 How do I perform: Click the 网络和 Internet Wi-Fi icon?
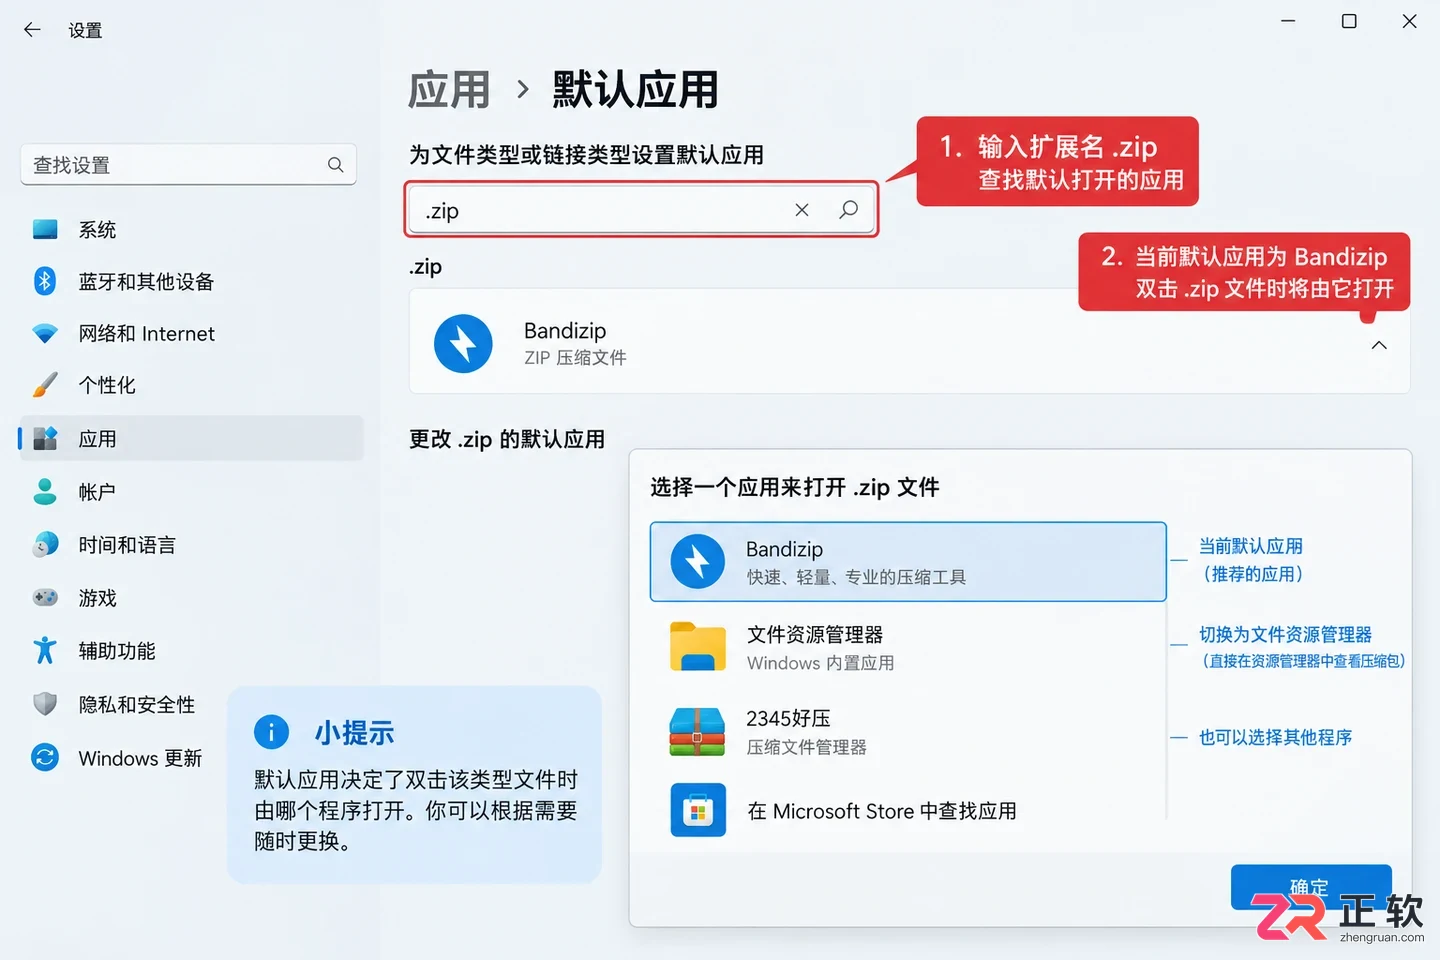pos(45,334)
